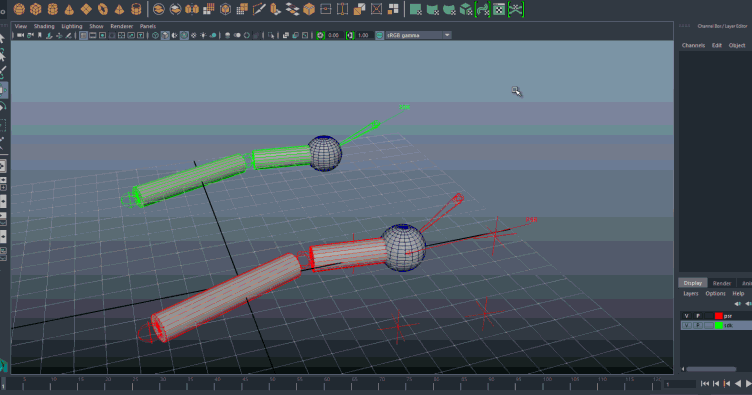Toggle Smooth Shade All in panel toolbar
Image resolution: width=752 pixels, height=395 pixels.
click(165, 35)
